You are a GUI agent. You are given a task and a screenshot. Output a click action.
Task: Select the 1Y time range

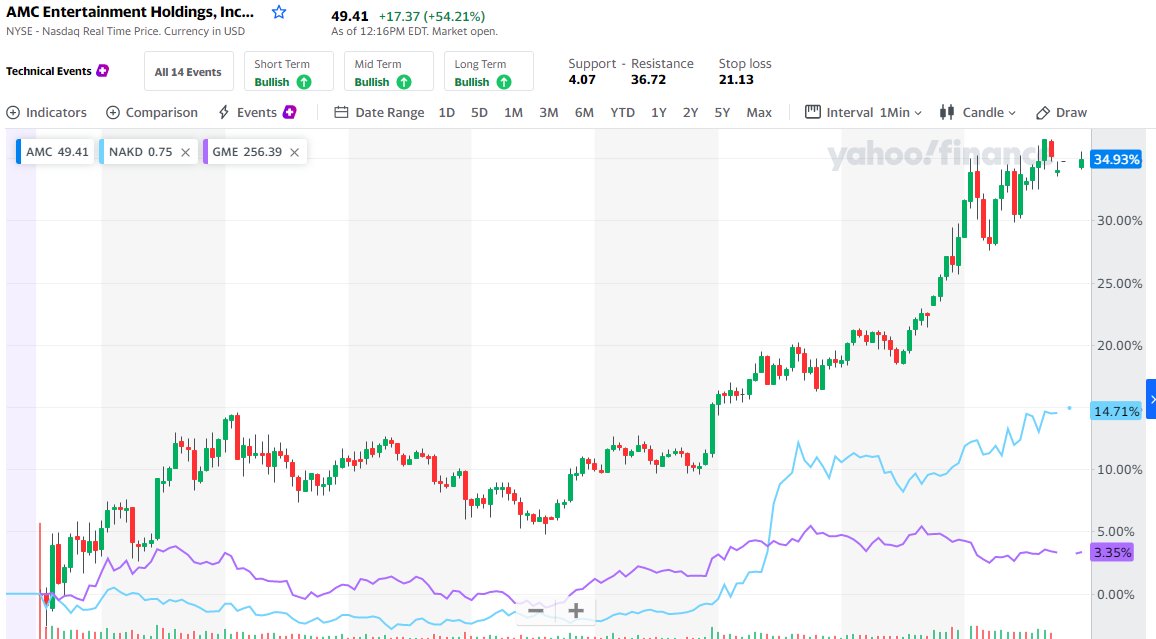click(x=658, y=113)
